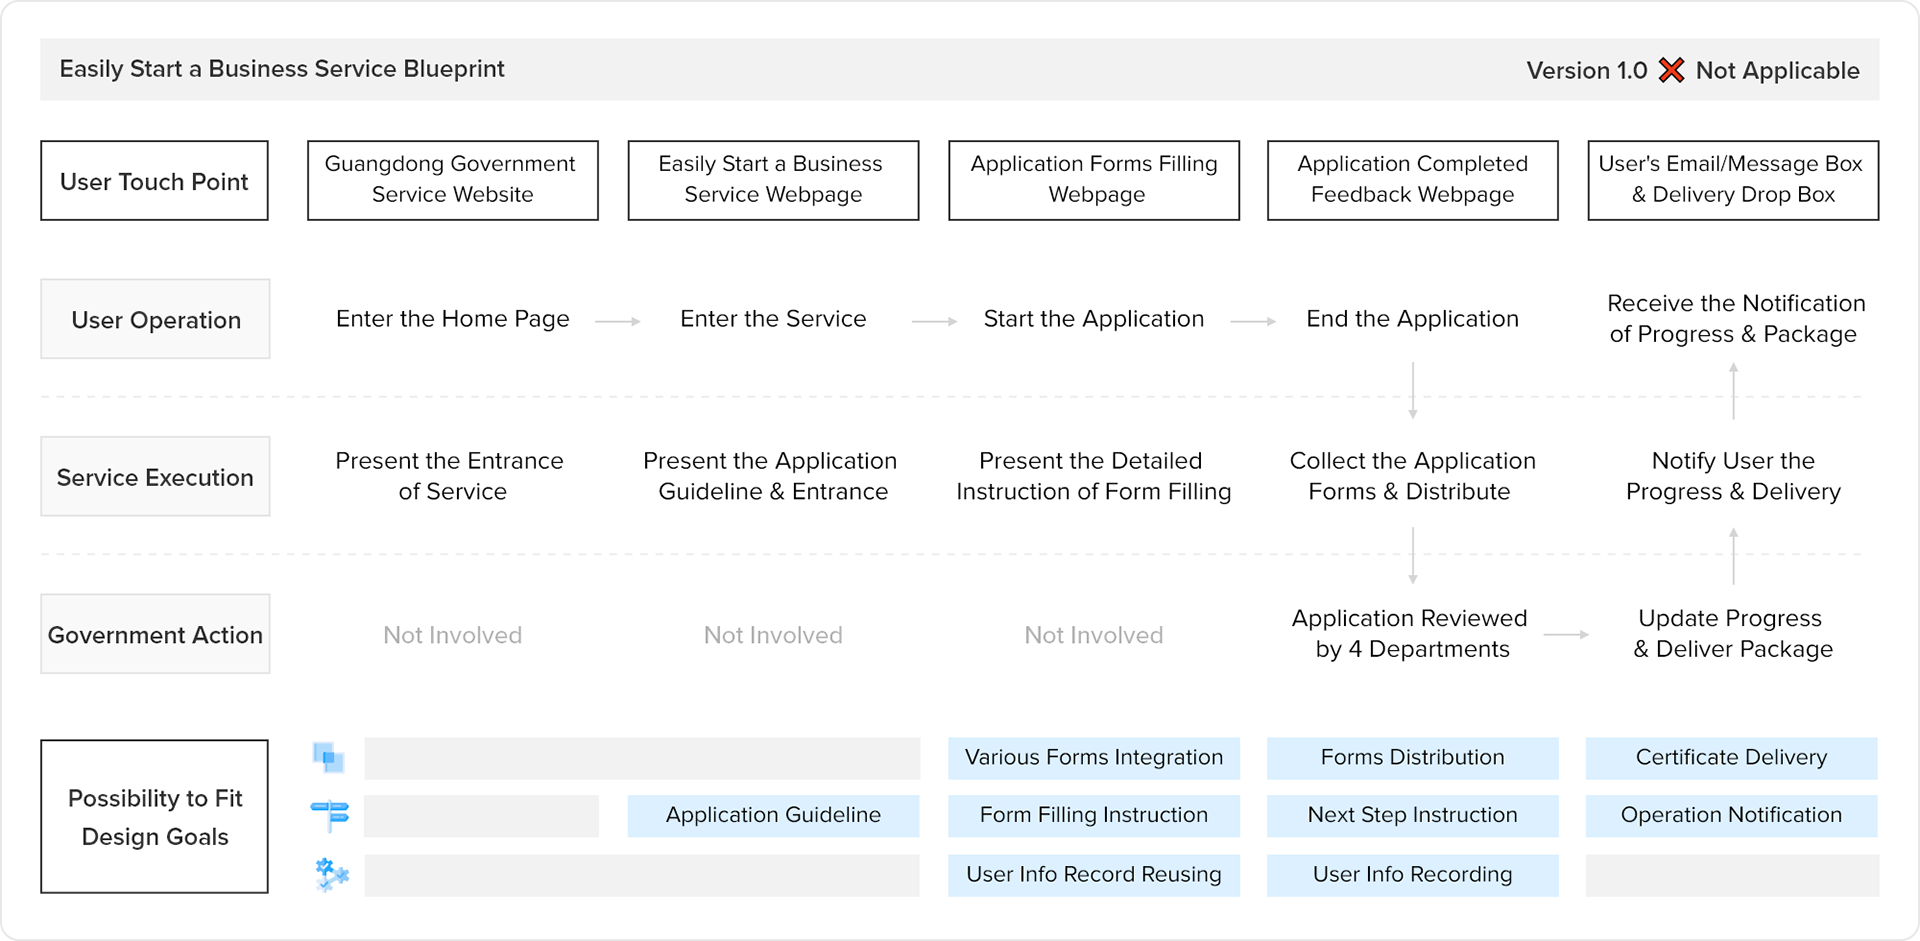Click 'Enter the Service' text
1920x941 pixels.
coord(773,319)
